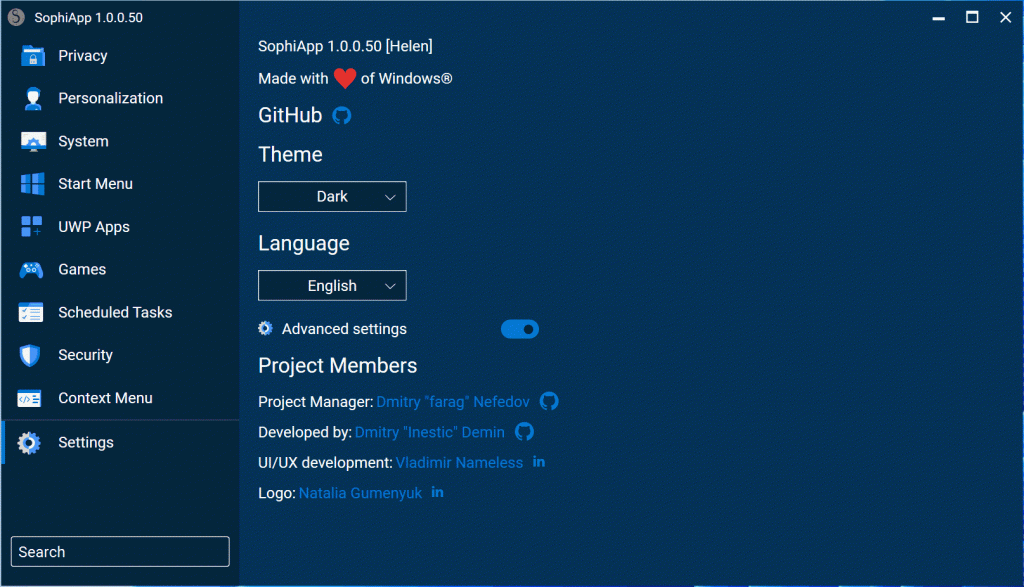This screenshot has height=587, width=1024.
Task: Select the Security shield icon
Action: tap(29, 355)
